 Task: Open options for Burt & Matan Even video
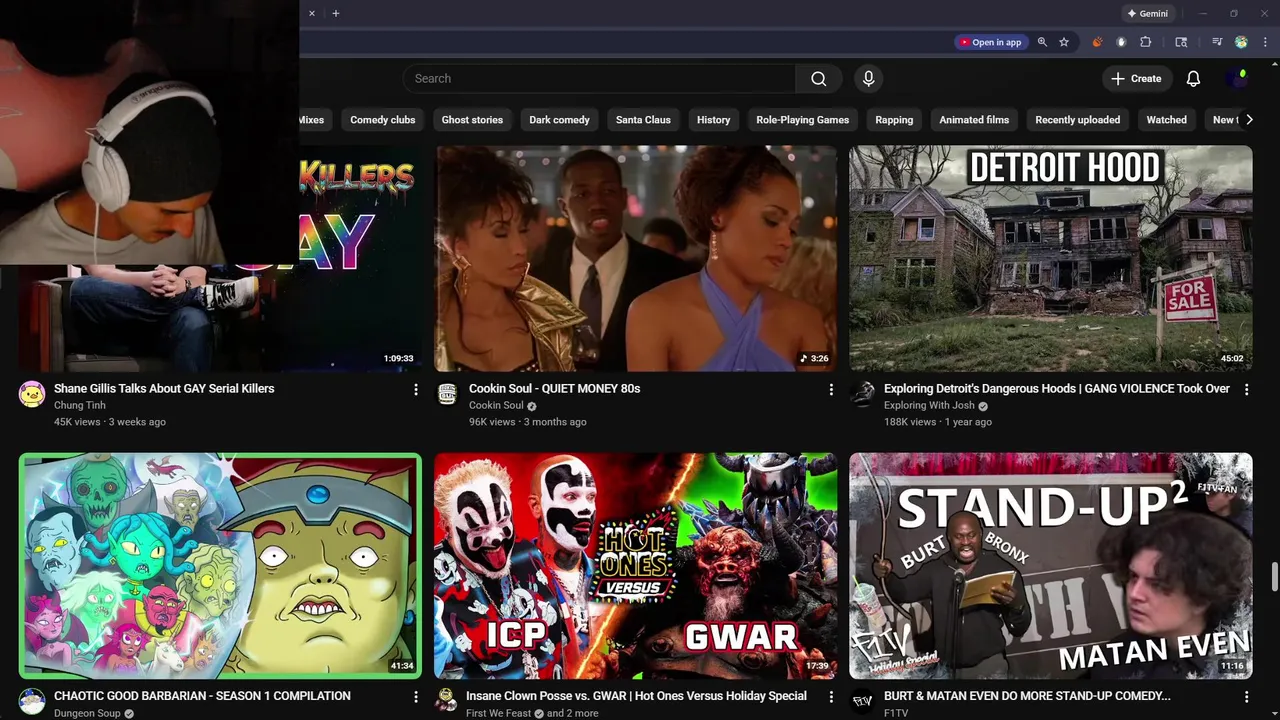[1246, 696]
